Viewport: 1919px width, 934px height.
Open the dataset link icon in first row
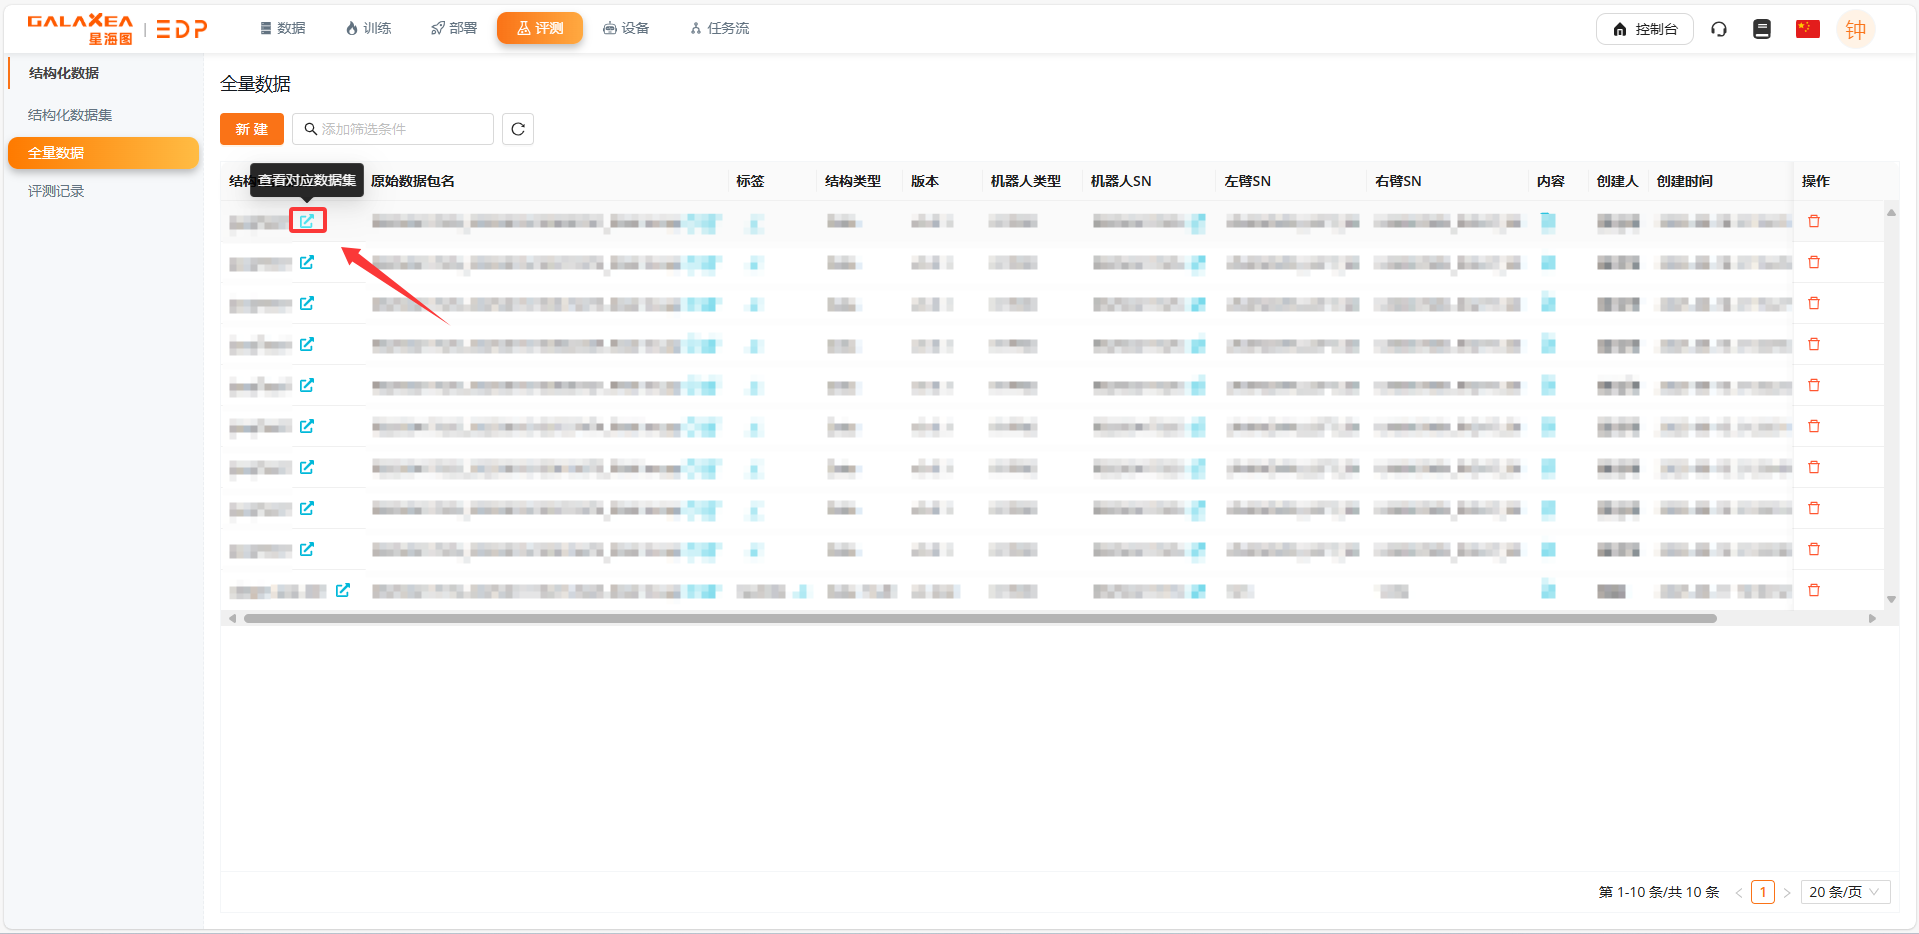pyautogui.click(x=307, y=221)
